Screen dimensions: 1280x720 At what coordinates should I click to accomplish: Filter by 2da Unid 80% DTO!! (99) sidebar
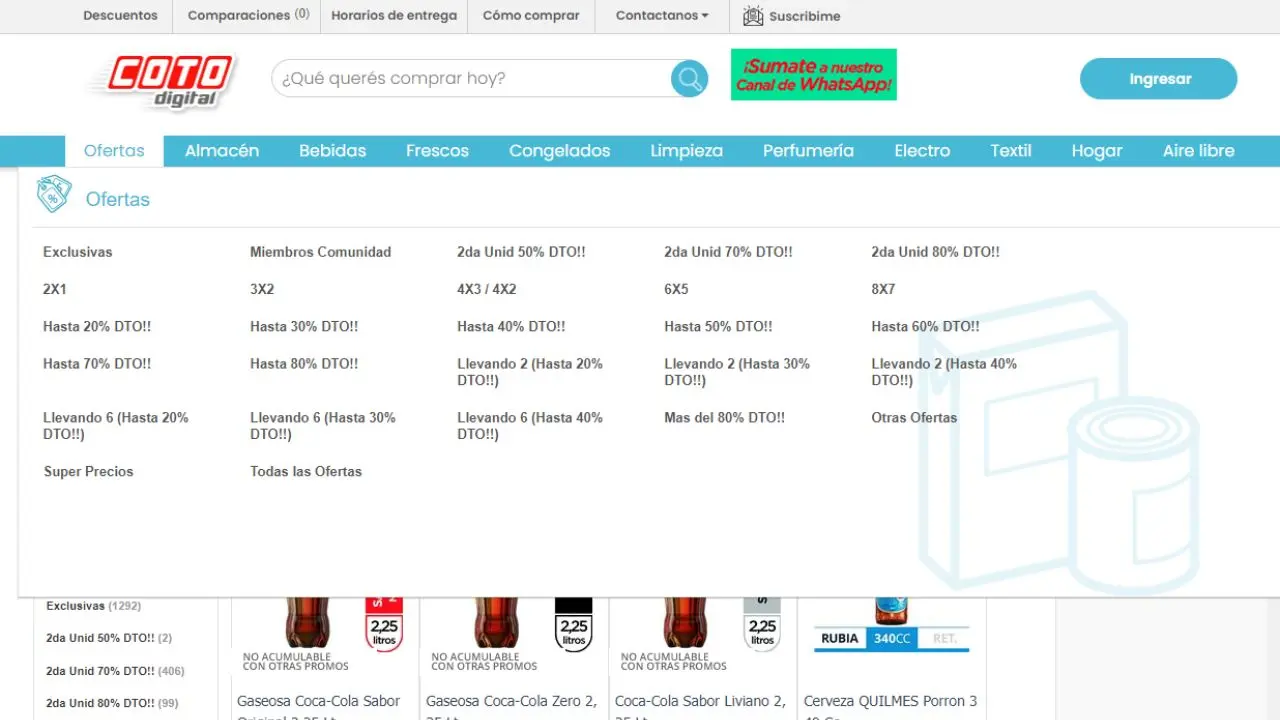pos(112,703)
